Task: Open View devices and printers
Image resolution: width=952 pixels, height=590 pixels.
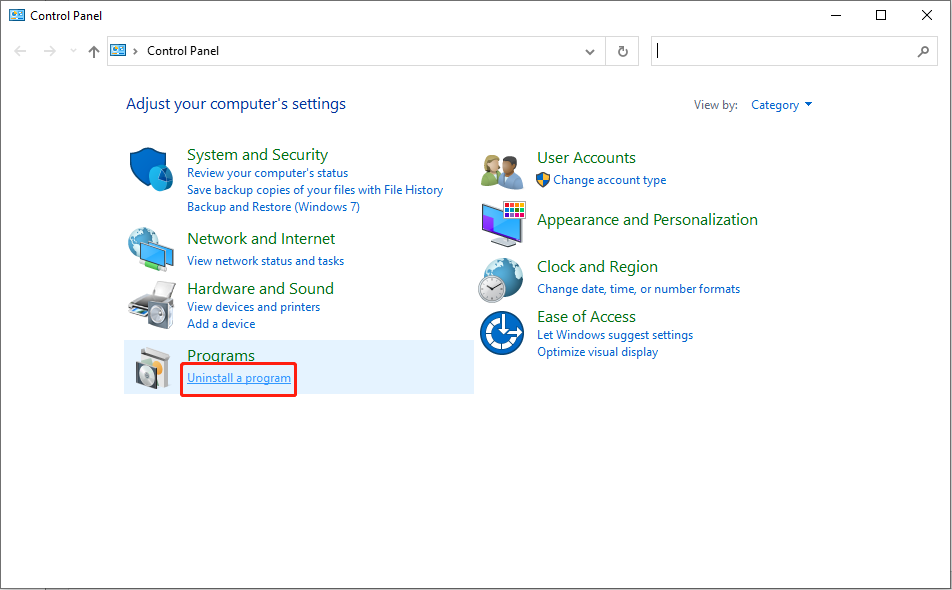Action: tap(253, 307)
